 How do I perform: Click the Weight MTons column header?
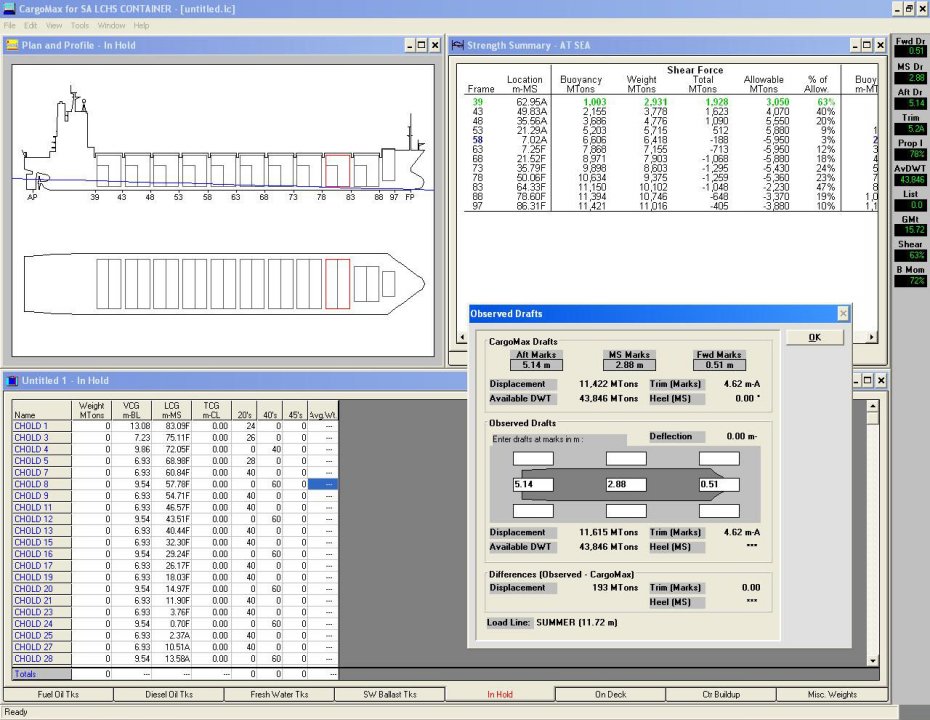point(91,410)
